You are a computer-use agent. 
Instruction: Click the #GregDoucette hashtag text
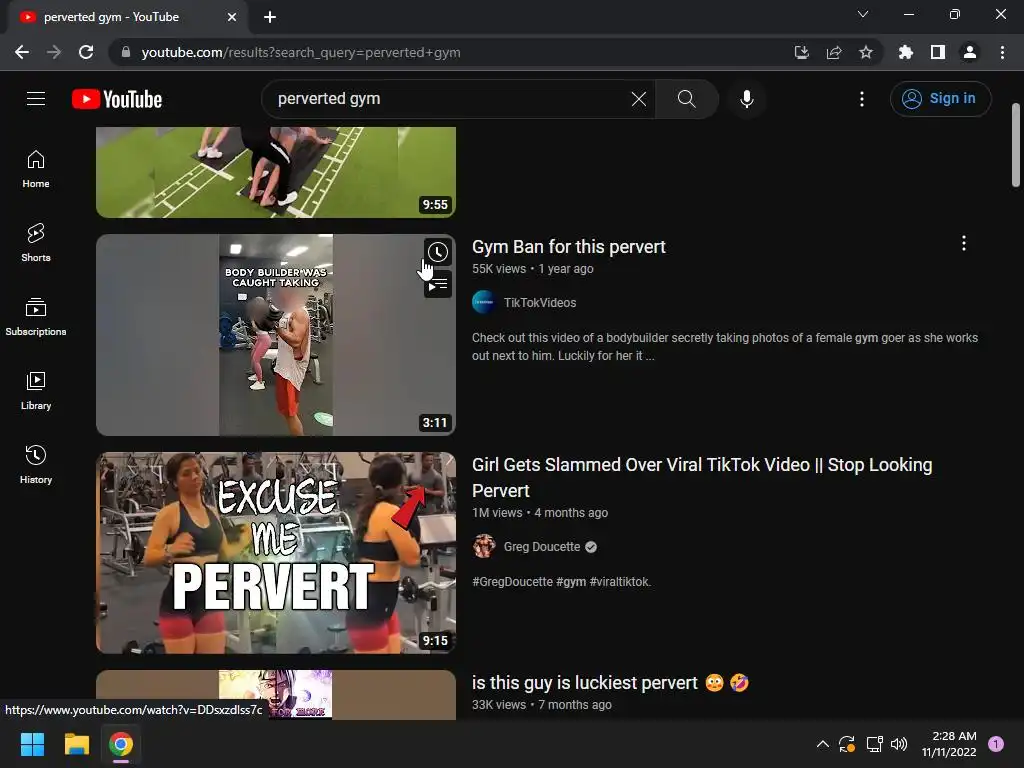click(x=512, y=582)
